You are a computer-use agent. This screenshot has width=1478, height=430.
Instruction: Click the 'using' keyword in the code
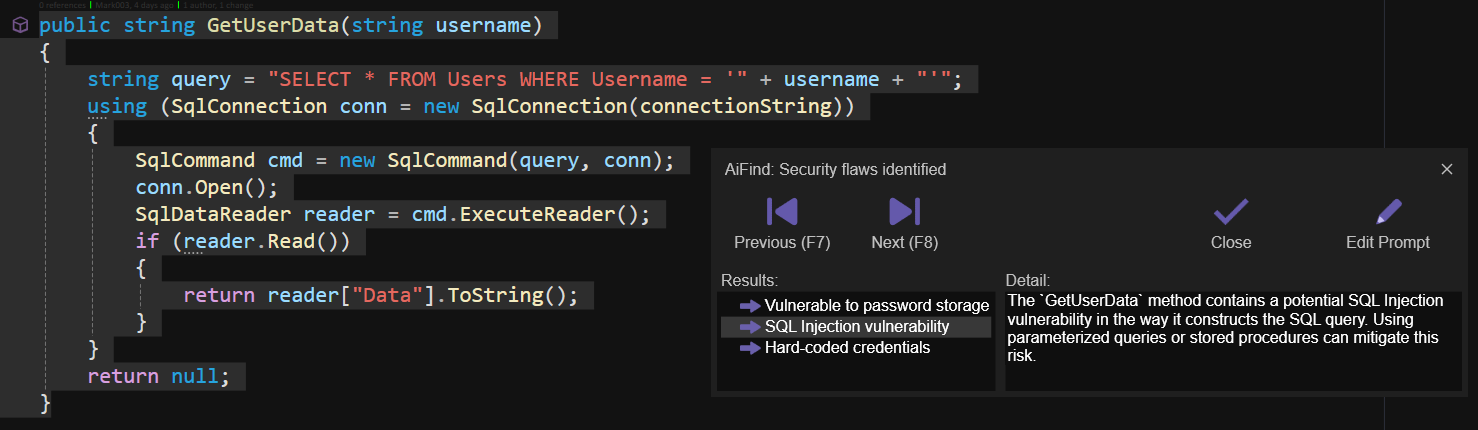pos(117,106)
